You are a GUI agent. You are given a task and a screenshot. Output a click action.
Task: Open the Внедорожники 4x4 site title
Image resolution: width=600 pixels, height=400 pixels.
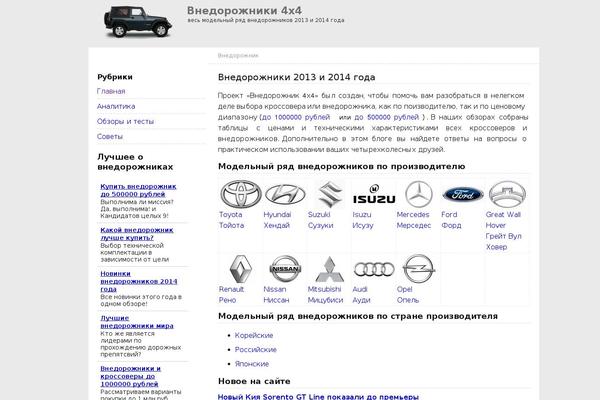244,10
